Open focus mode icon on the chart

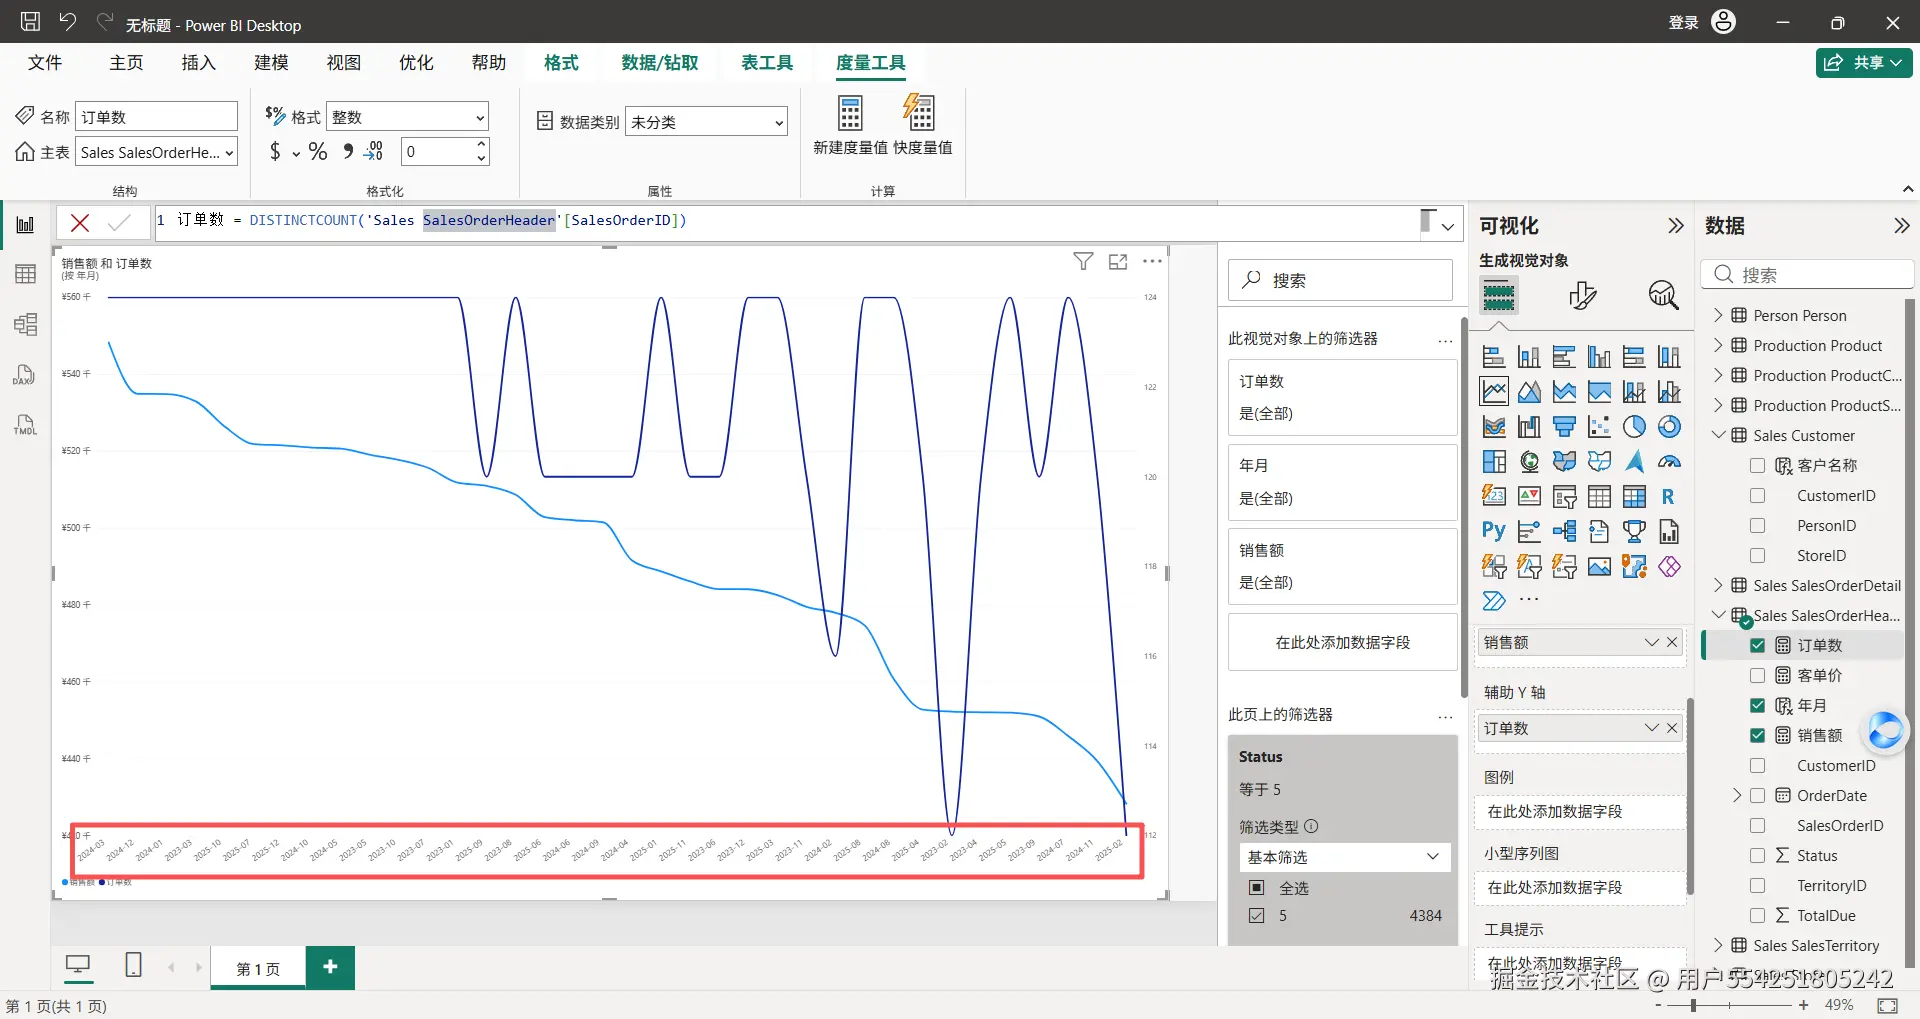(x=1118, y=261)
